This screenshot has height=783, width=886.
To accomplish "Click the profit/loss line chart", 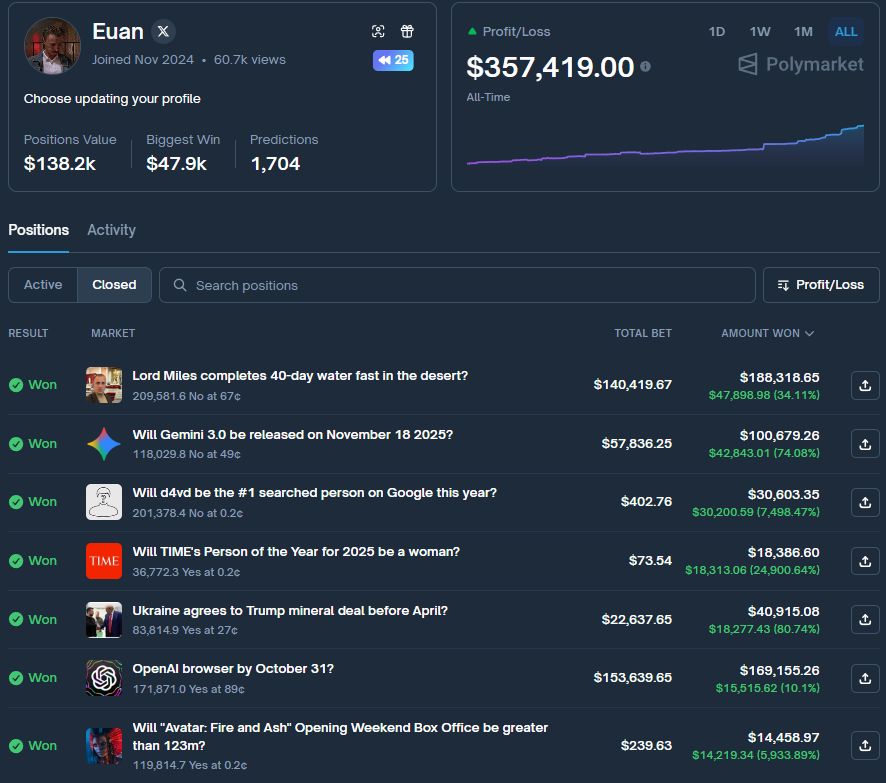I will pyautogui.click(x=665, y=146).
